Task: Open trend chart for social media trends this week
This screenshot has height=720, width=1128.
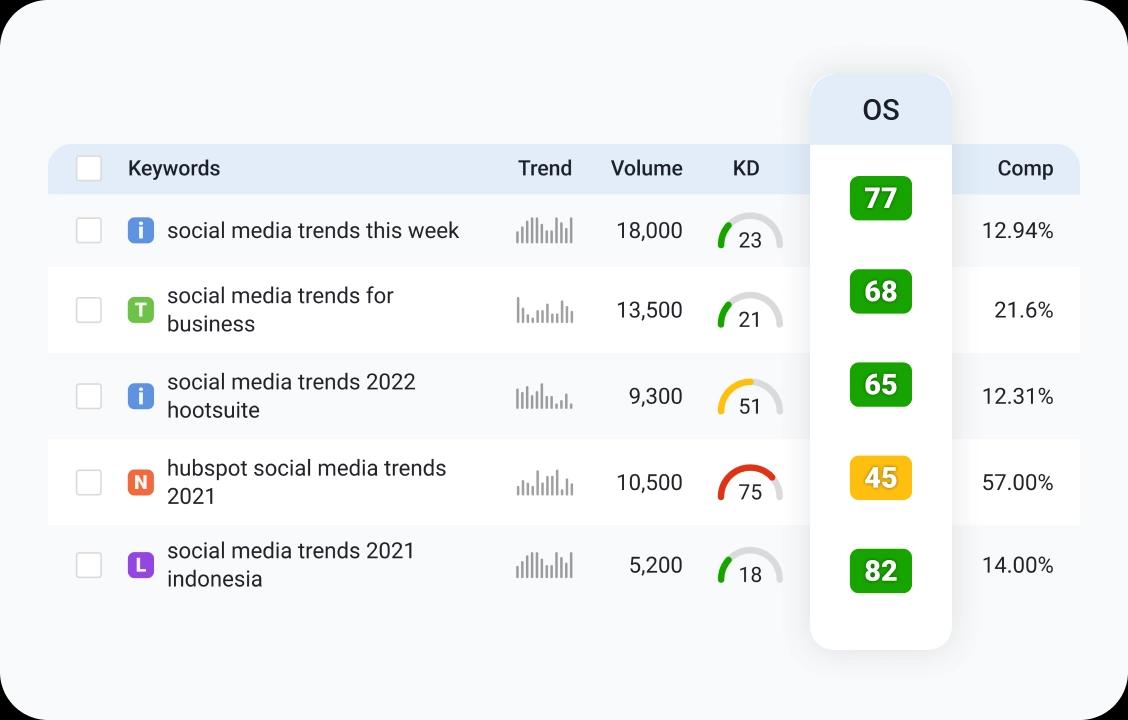Action: pos(544,231)
